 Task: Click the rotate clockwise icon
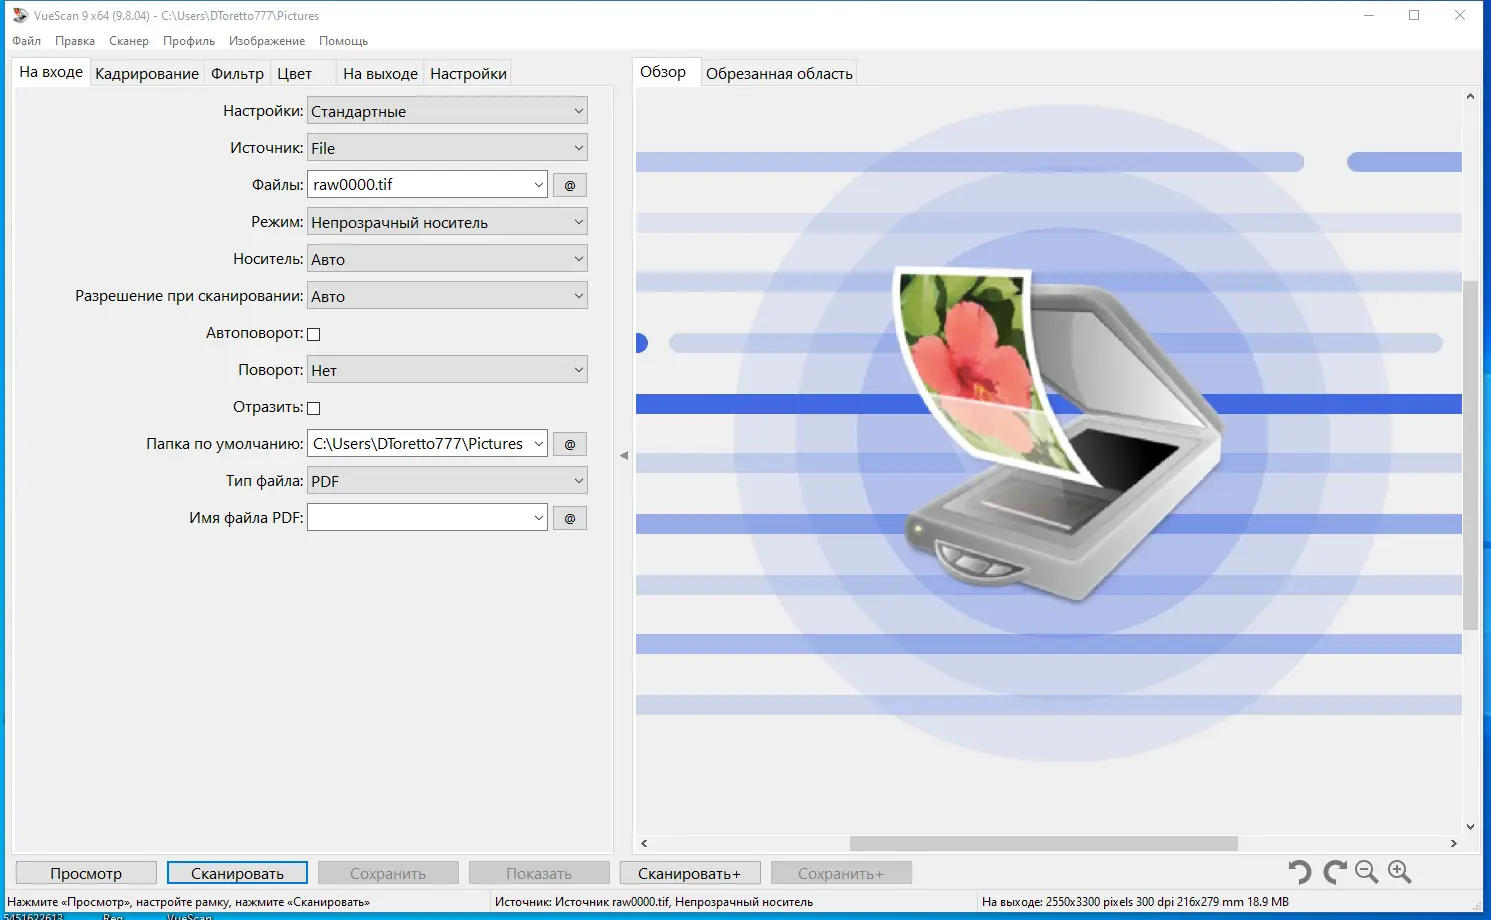[1333, 871]
